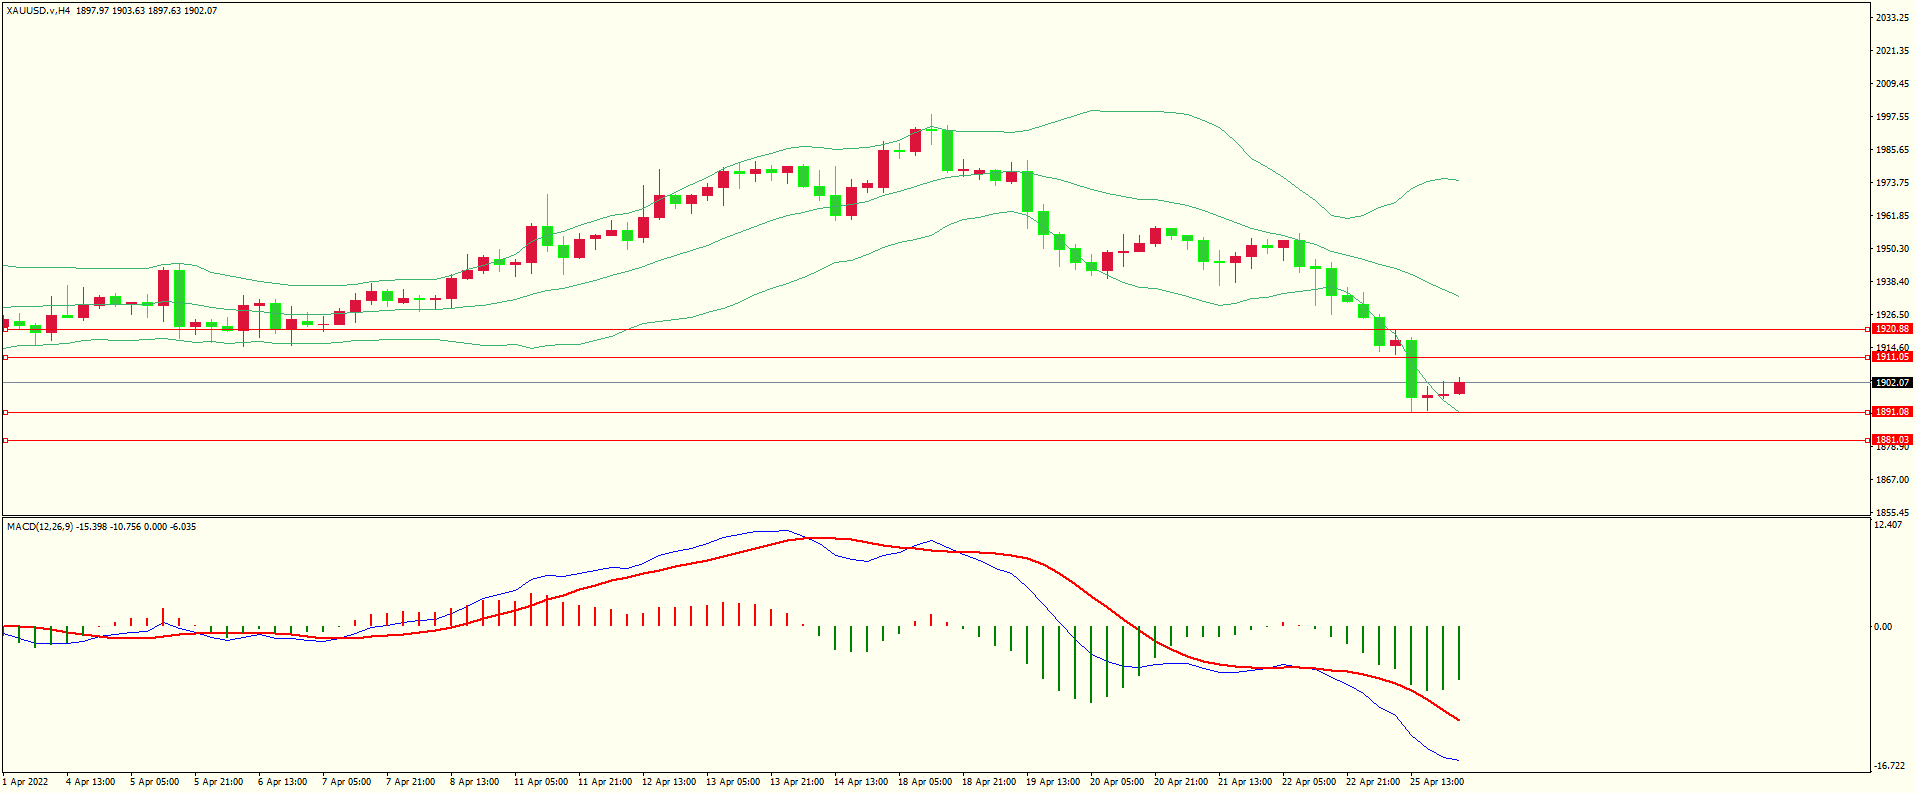Select the 18 Apr 05:00 time label
The height and width of the screenshot is (793, 1916).
point(925,782)
